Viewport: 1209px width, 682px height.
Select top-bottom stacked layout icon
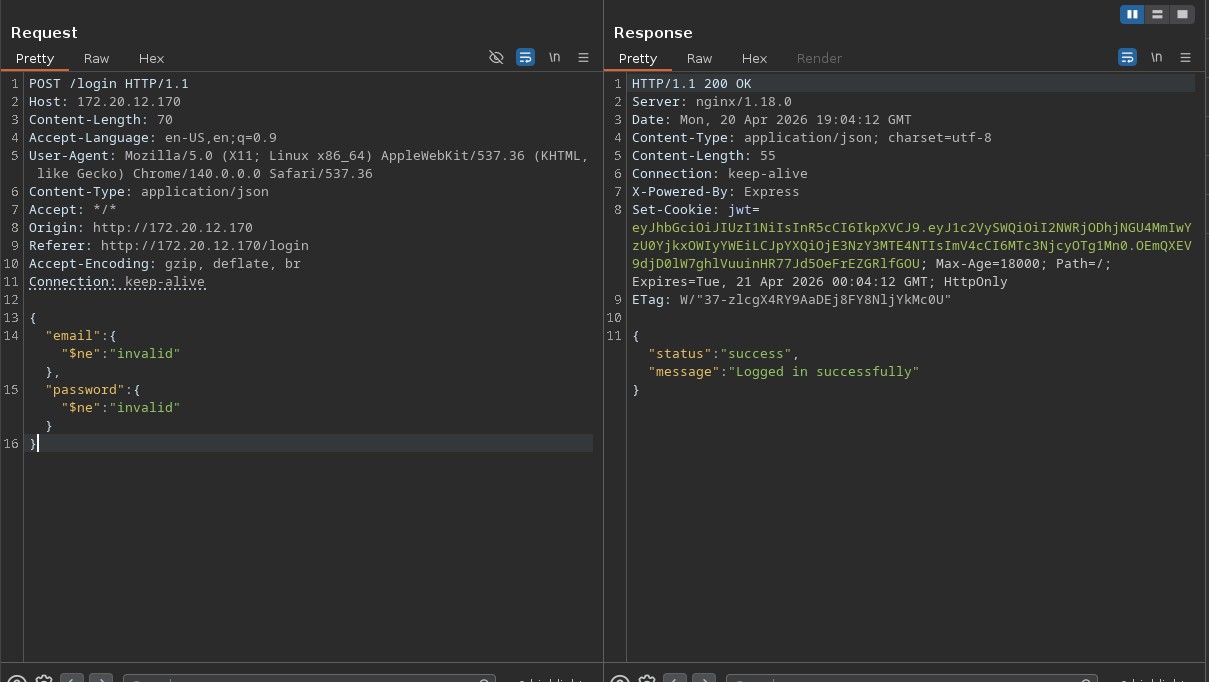pos(1157,14)
